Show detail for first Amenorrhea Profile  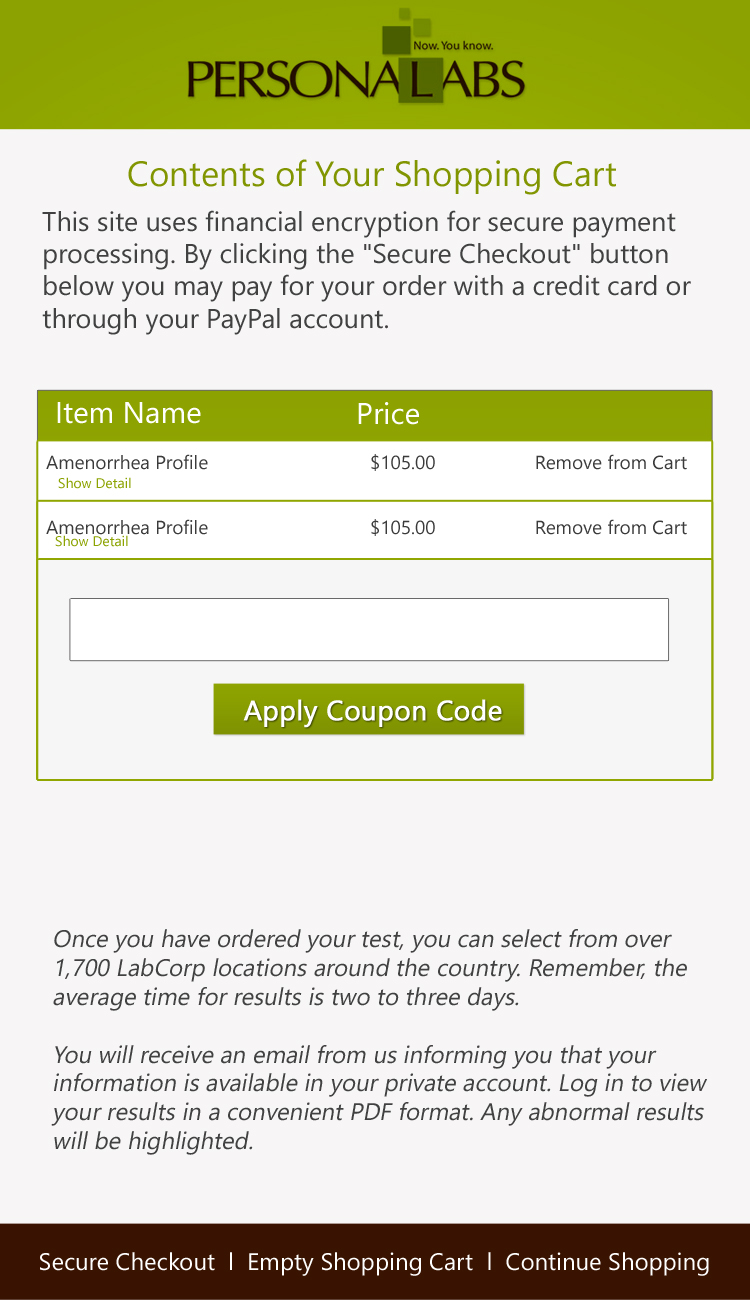tap(94, 484)
